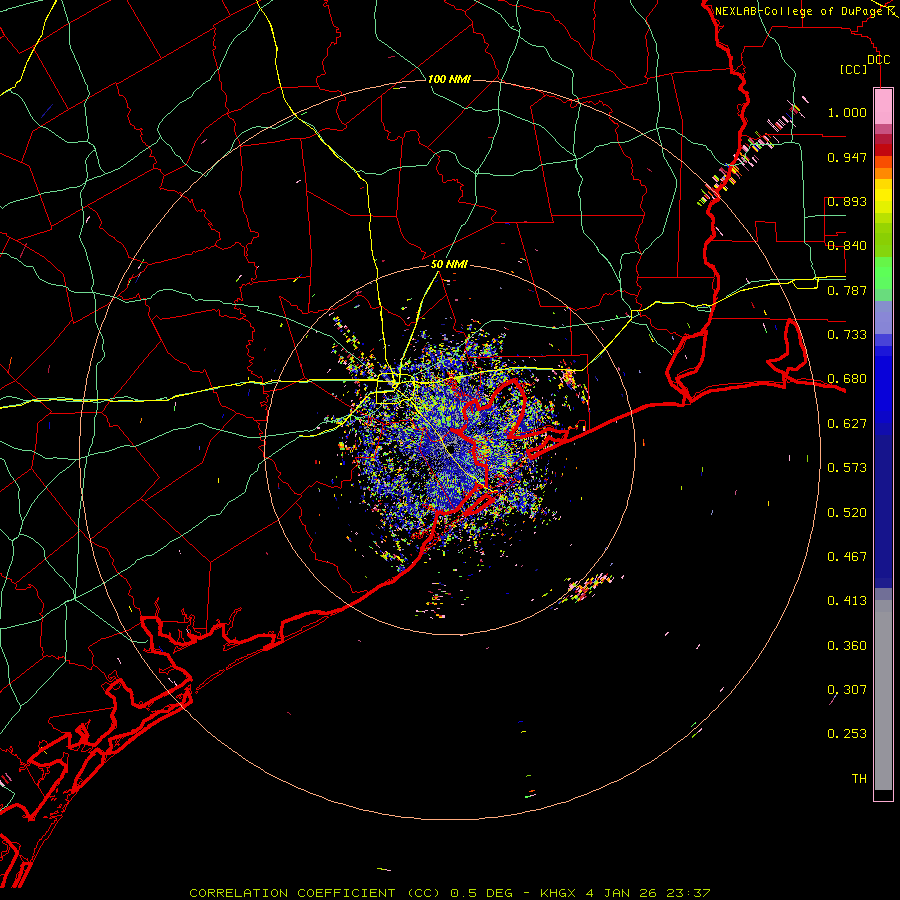Click the dense radar echo cluster center
The height and width of the screenshot is (900, 900).
point(451,448)
